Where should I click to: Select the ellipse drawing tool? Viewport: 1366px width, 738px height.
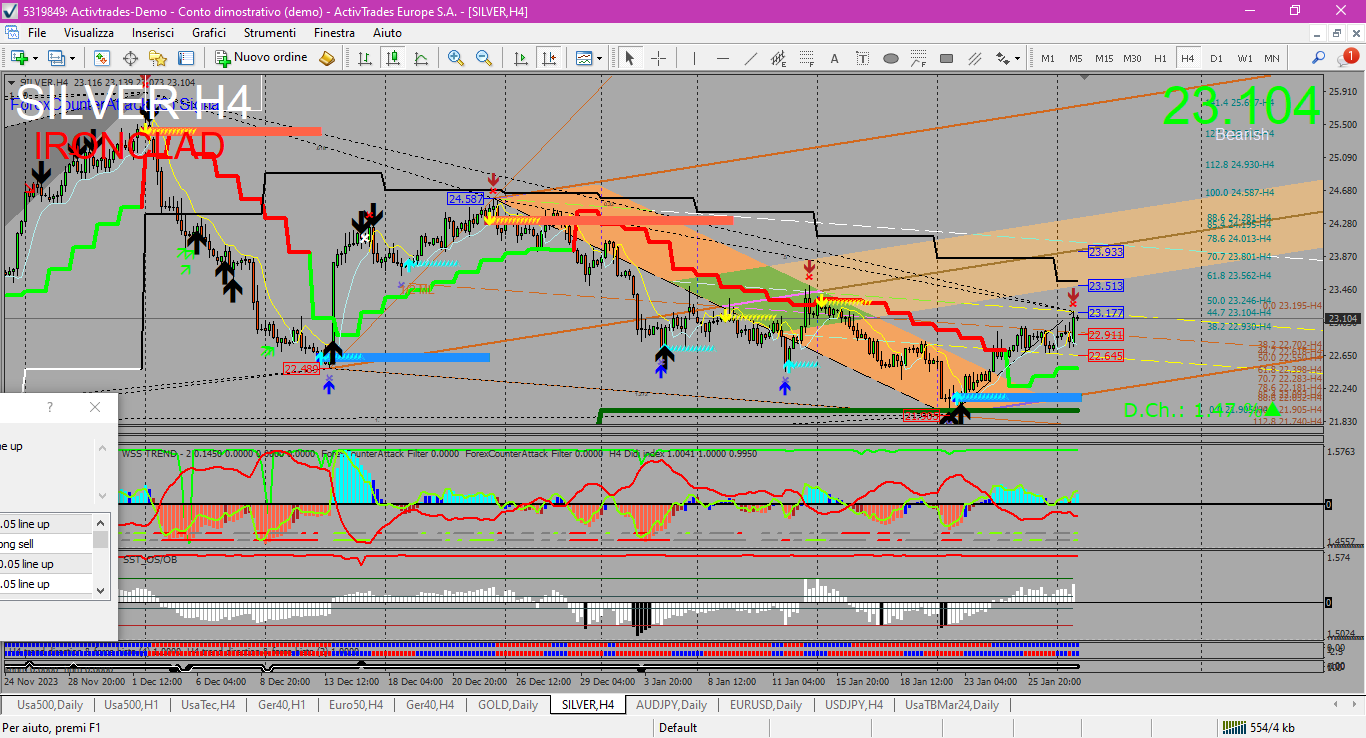click(x=890, y=58)
